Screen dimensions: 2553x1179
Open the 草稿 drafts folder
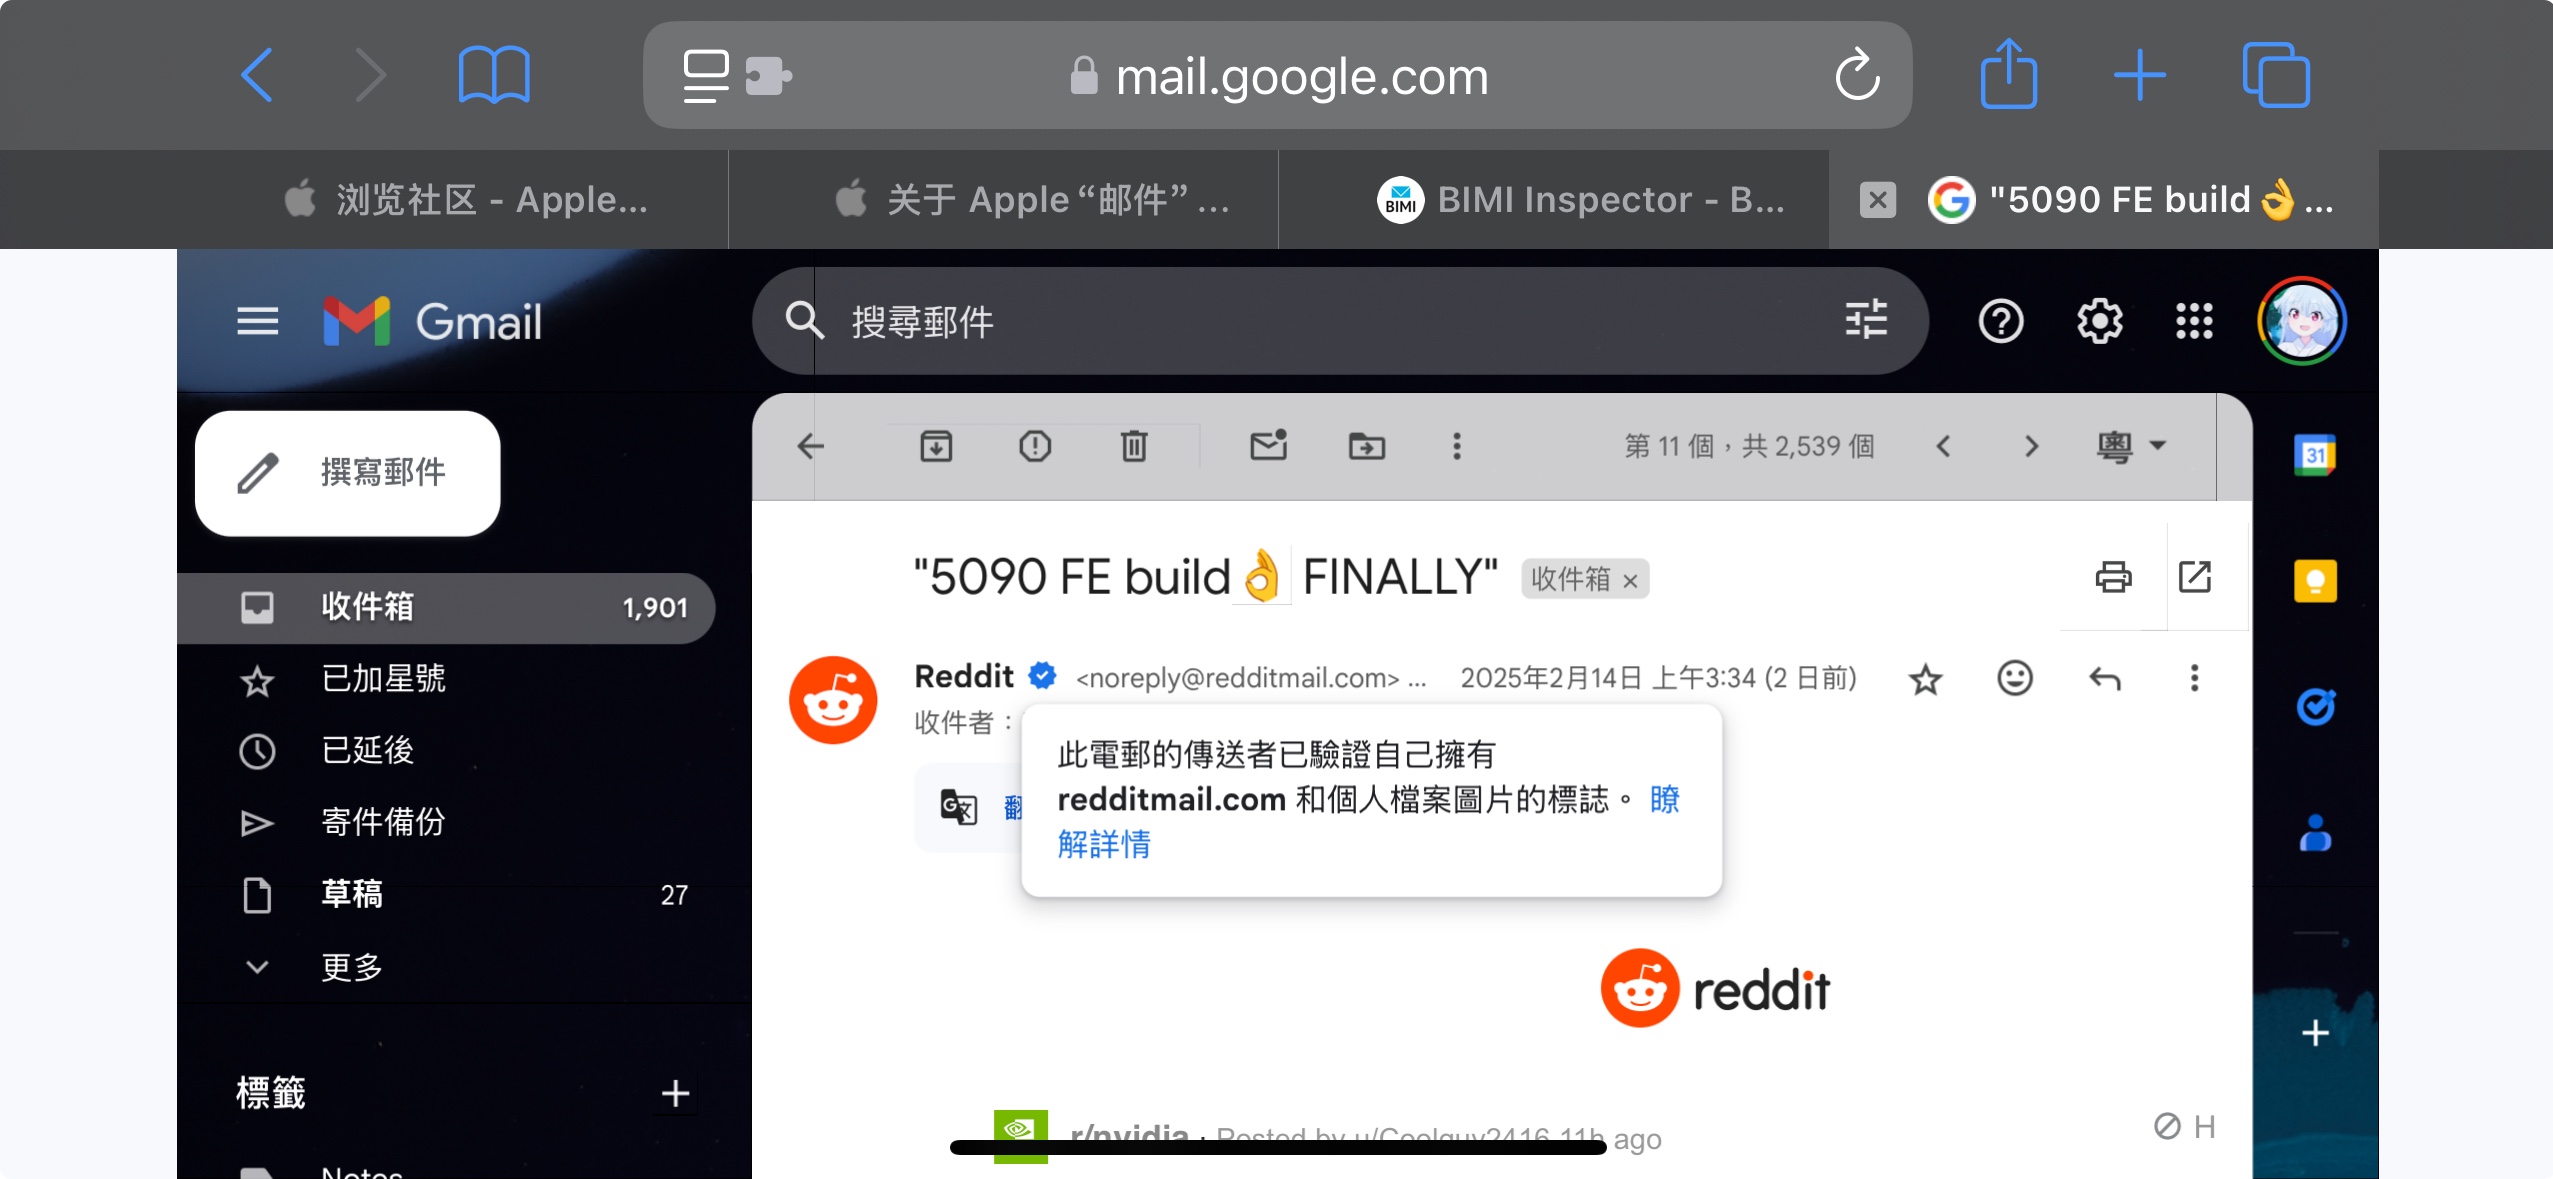446,894
